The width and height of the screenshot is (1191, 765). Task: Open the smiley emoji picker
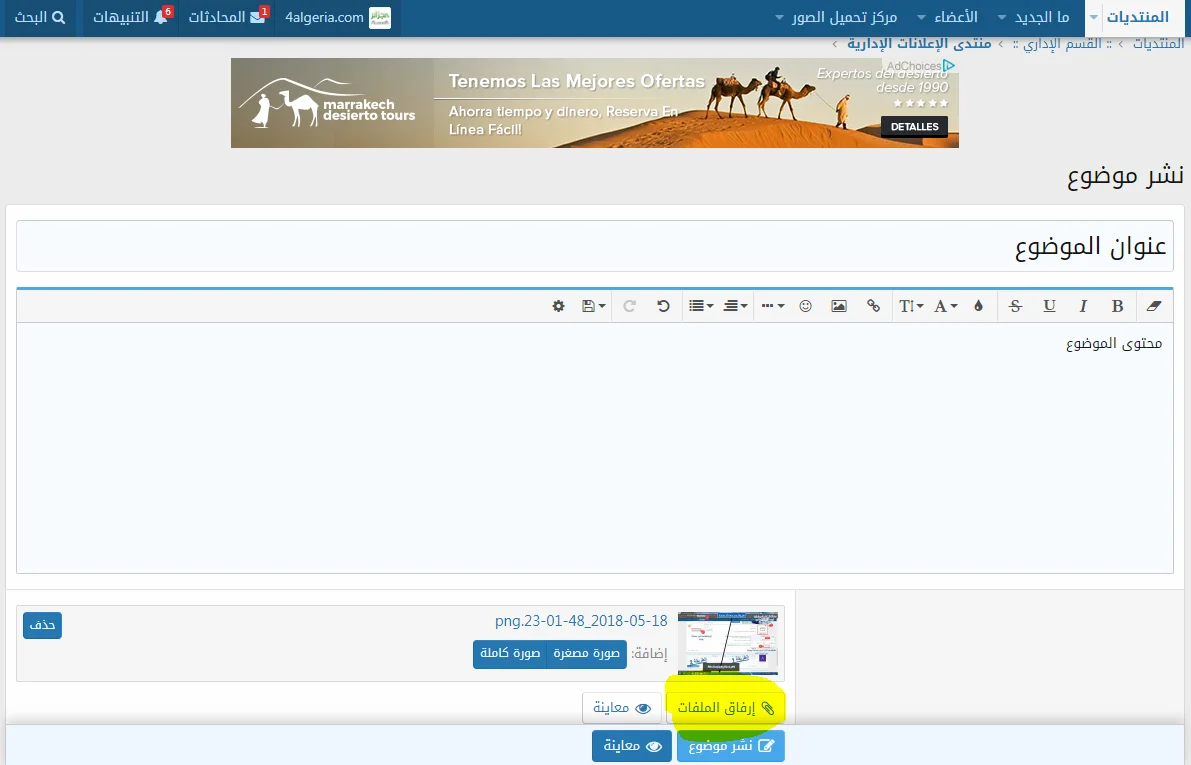[x=805, y=306]
